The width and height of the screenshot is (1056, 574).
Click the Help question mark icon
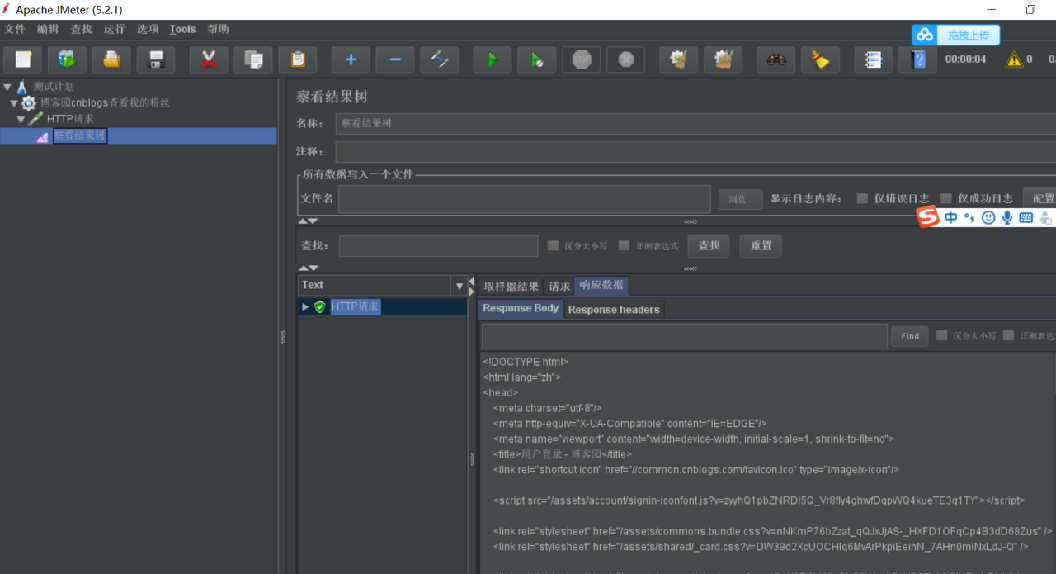[918, 59]
